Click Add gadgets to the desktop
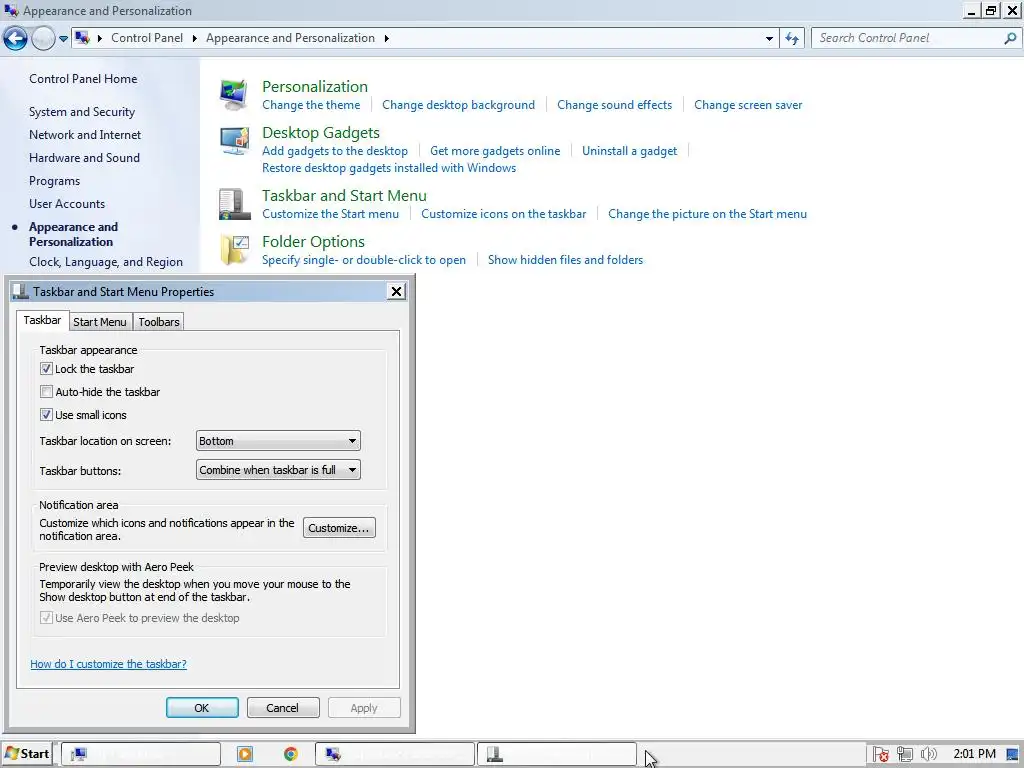The width and height of the screenshot is (1024, 768). (x=335, y=151)
